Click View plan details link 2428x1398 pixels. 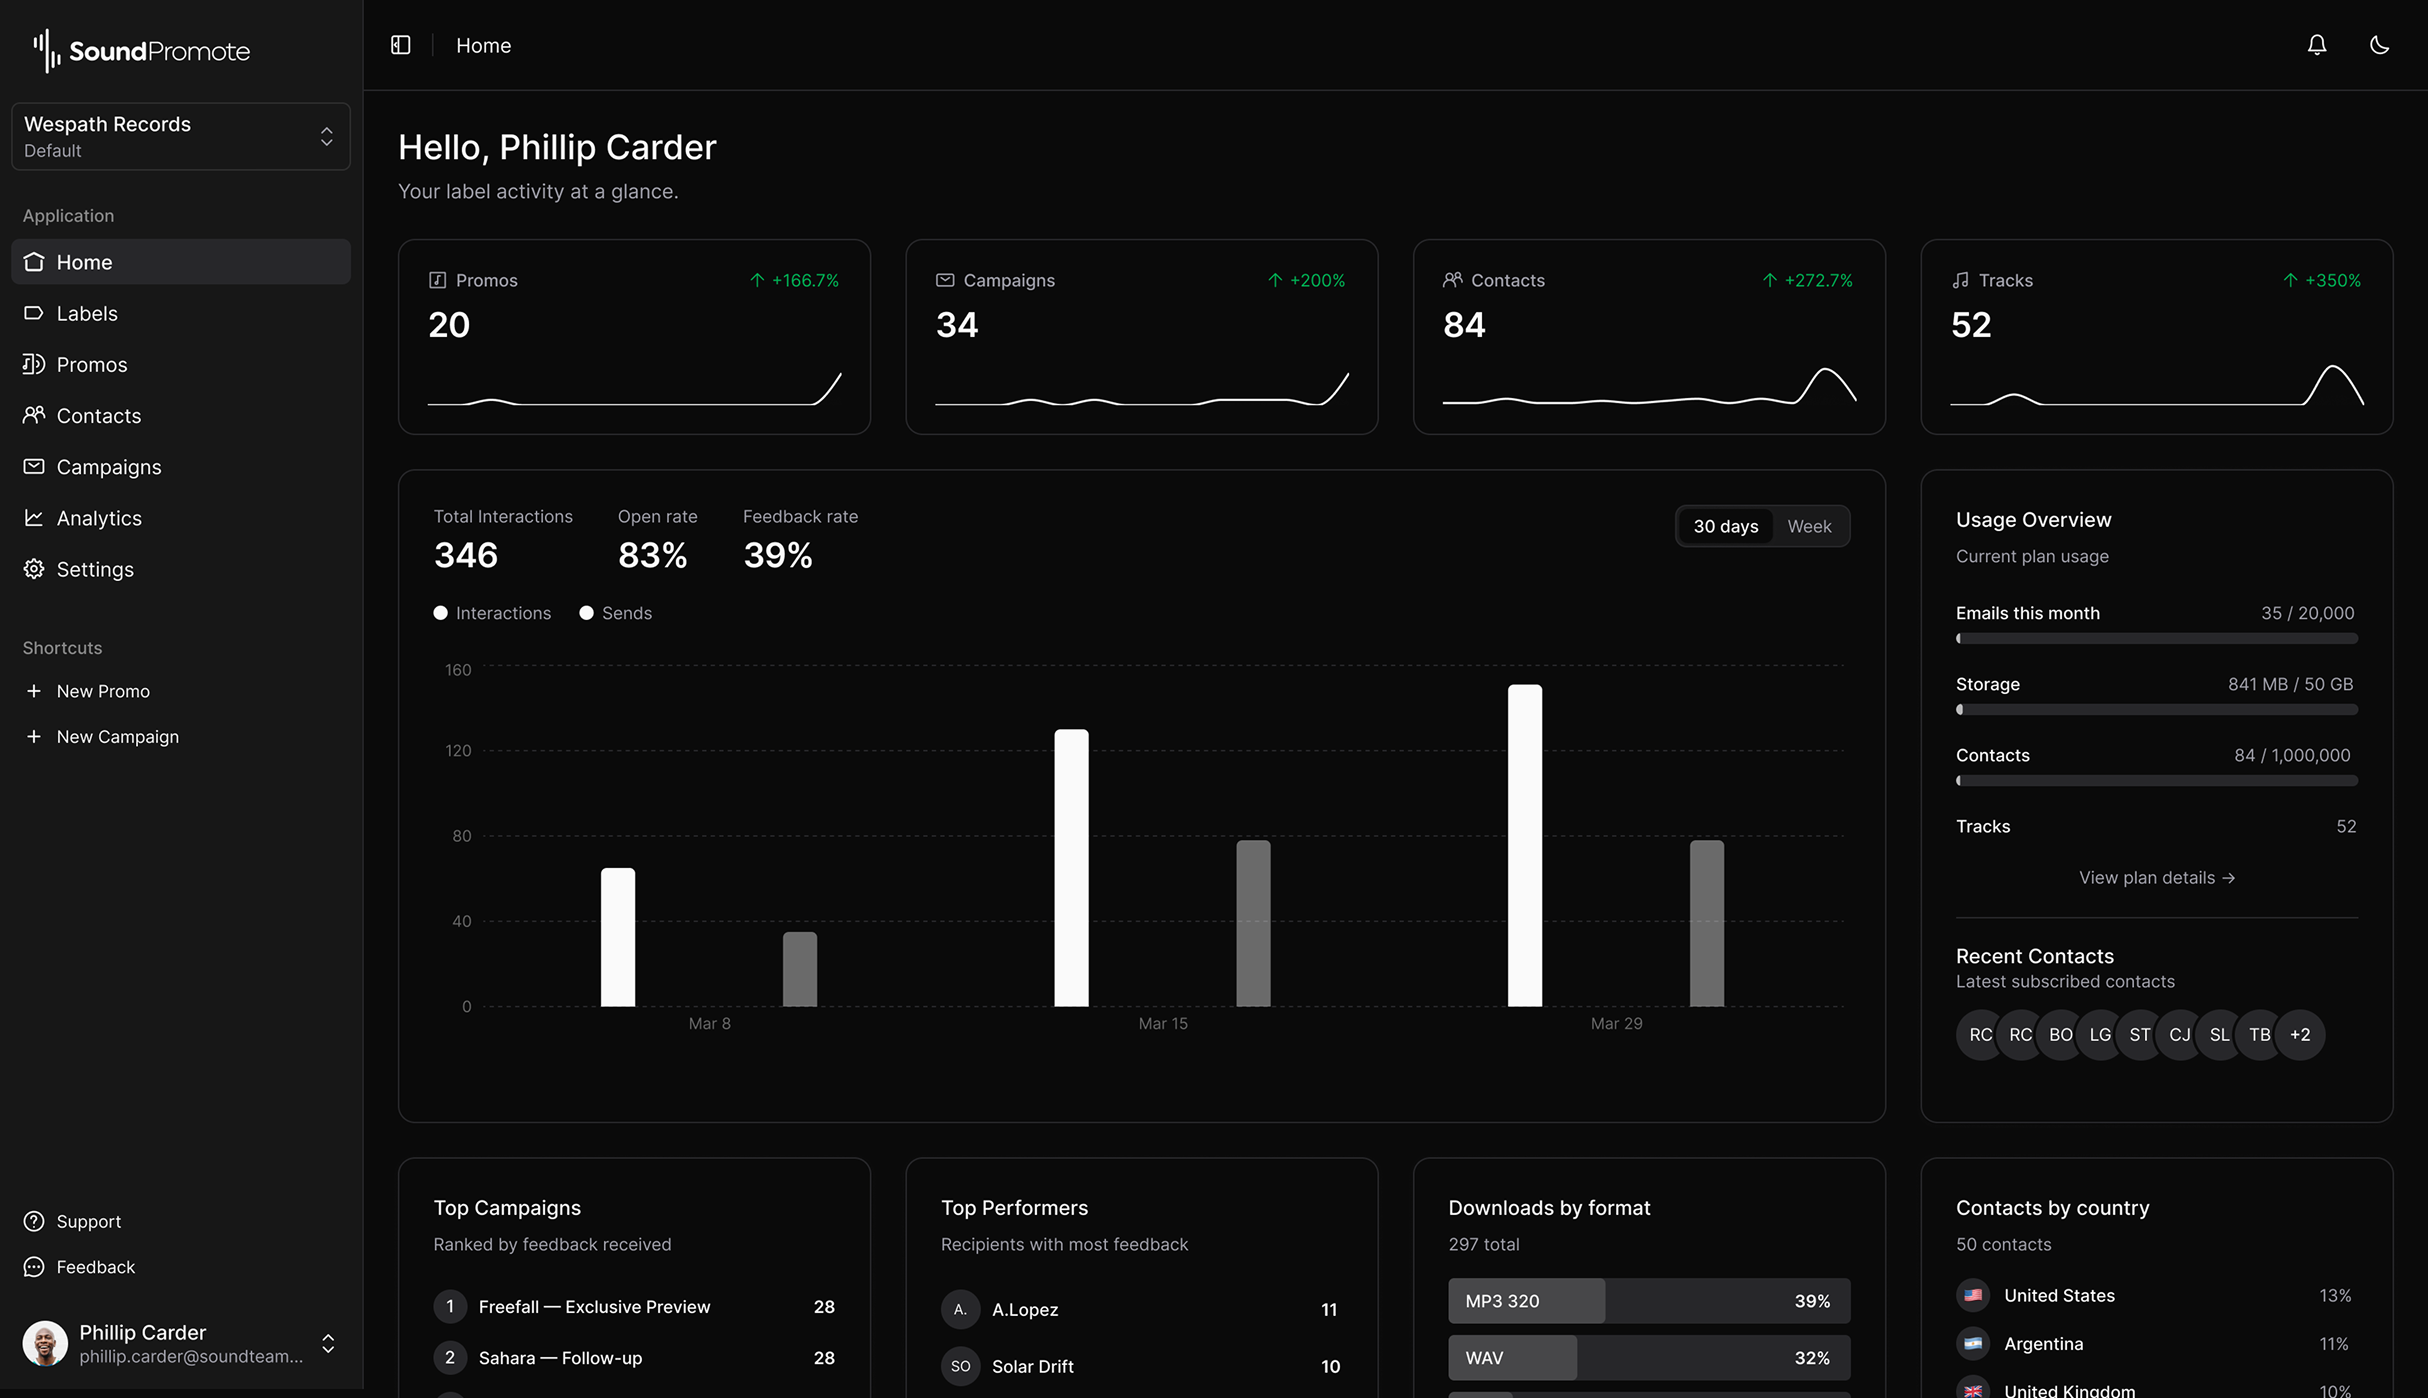[2156, 877]
